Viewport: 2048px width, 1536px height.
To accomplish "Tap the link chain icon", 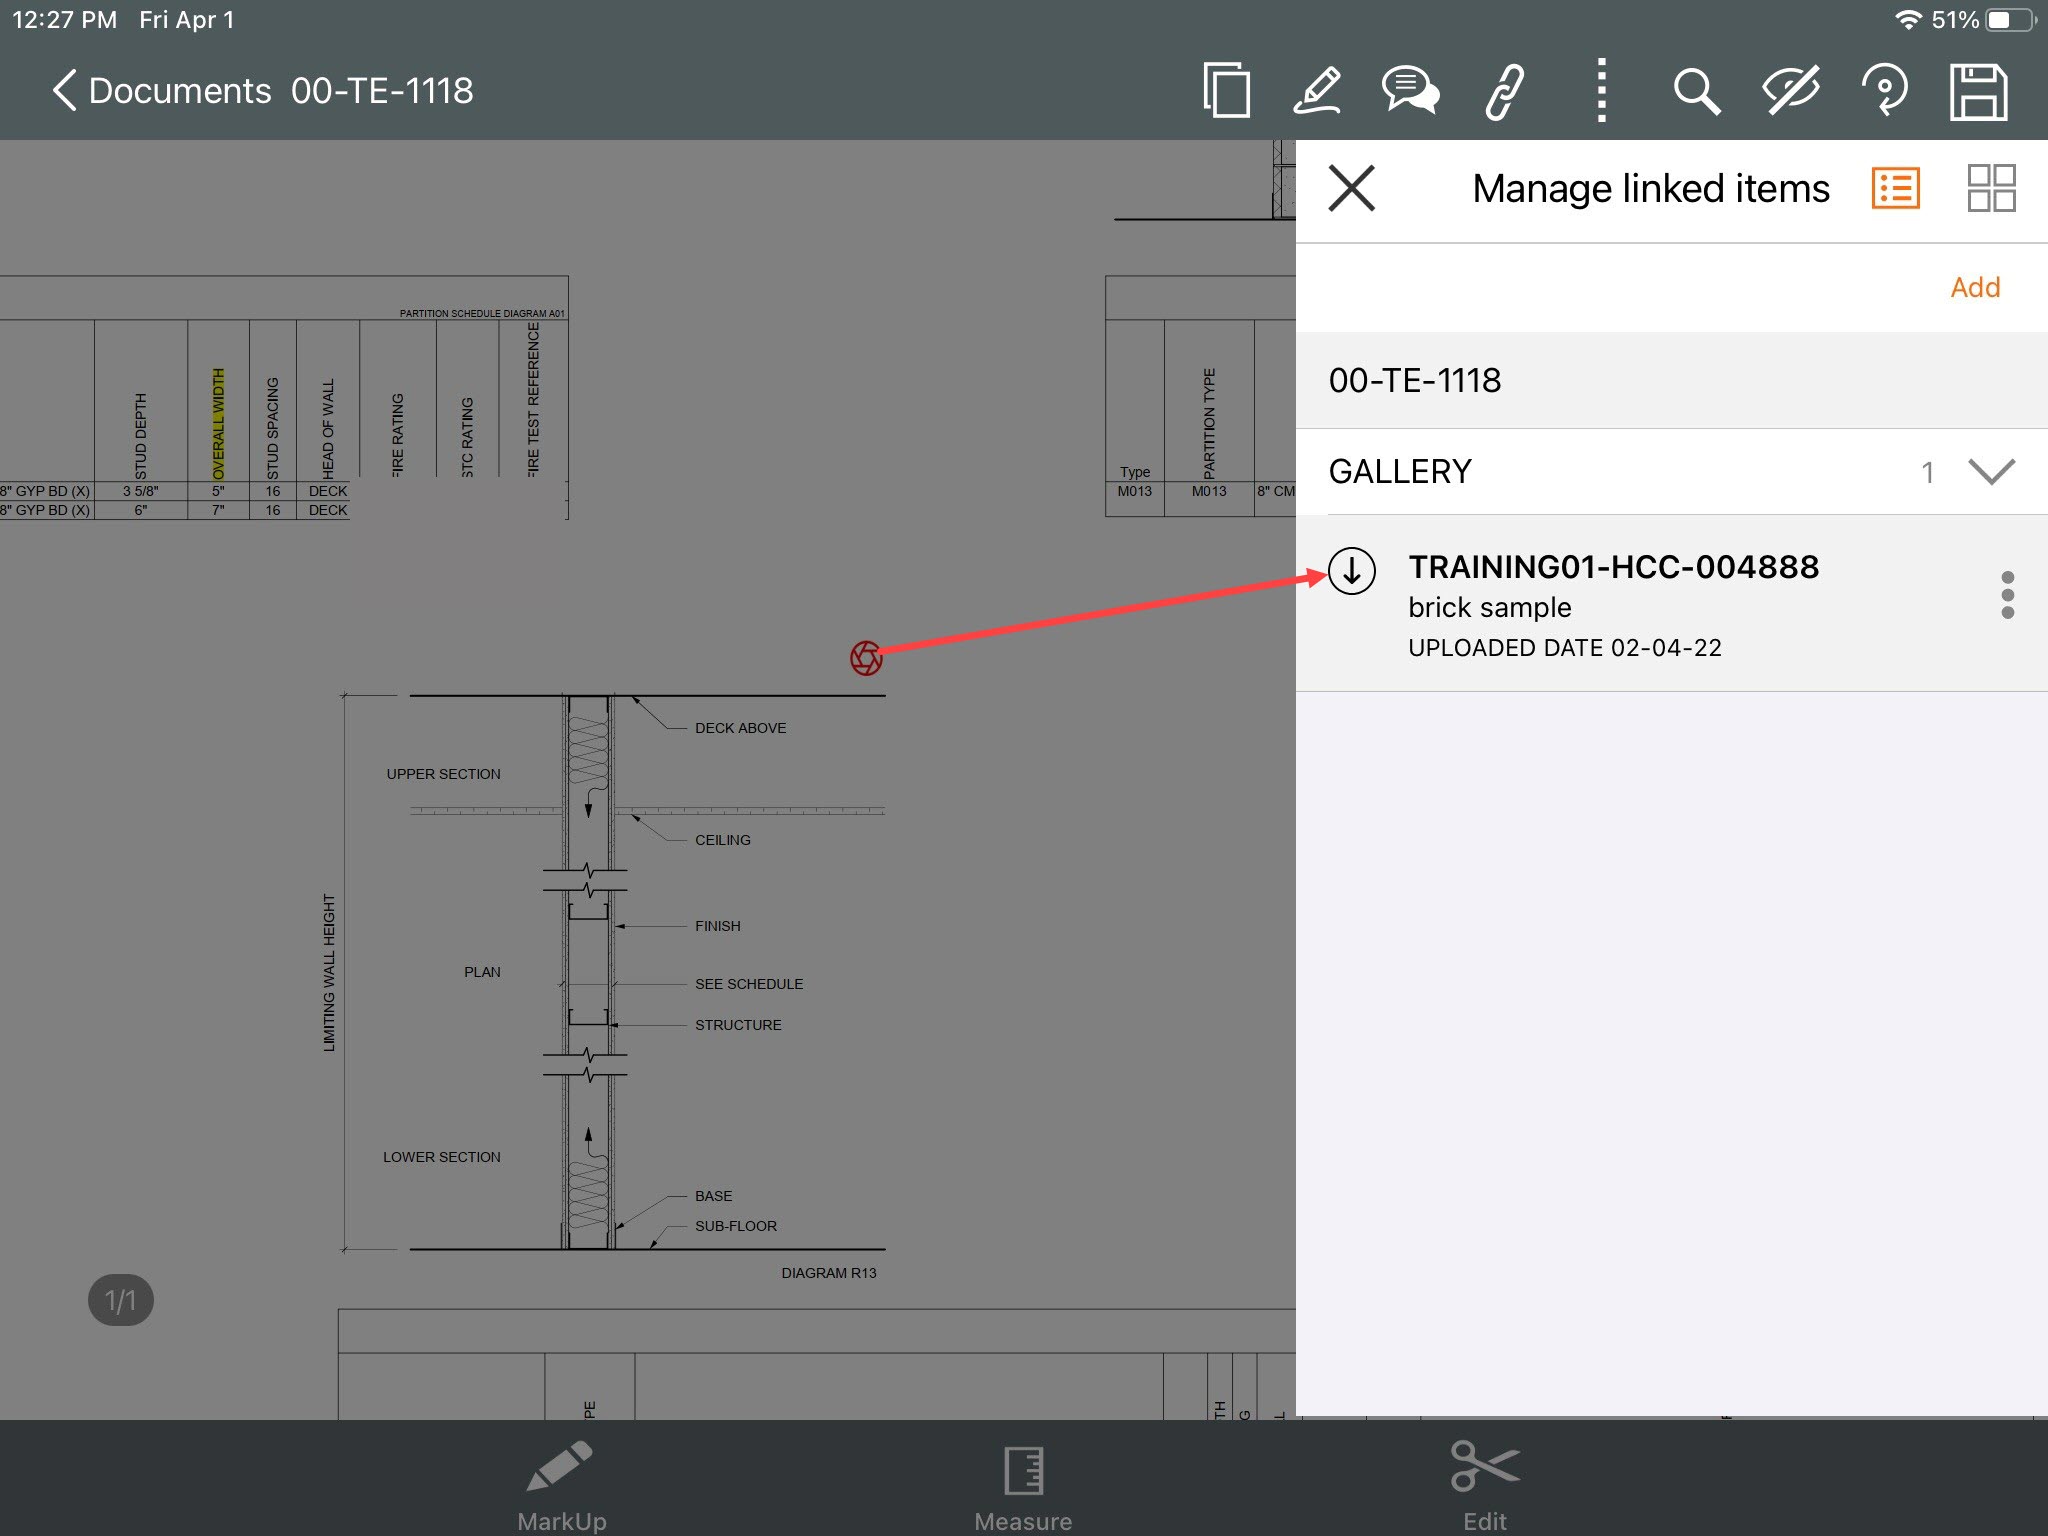I will 1504,91.
